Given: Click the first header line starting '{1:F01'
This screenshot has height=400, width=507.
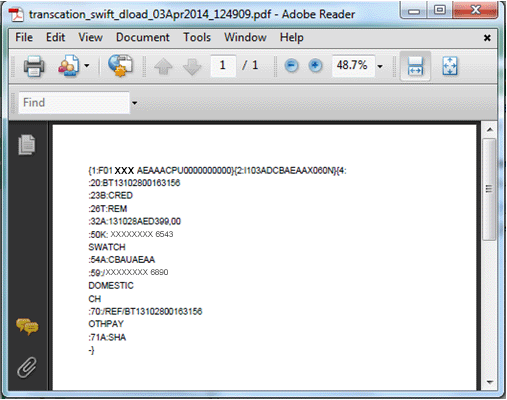Looking at the screenshot, I should (217, 171).
